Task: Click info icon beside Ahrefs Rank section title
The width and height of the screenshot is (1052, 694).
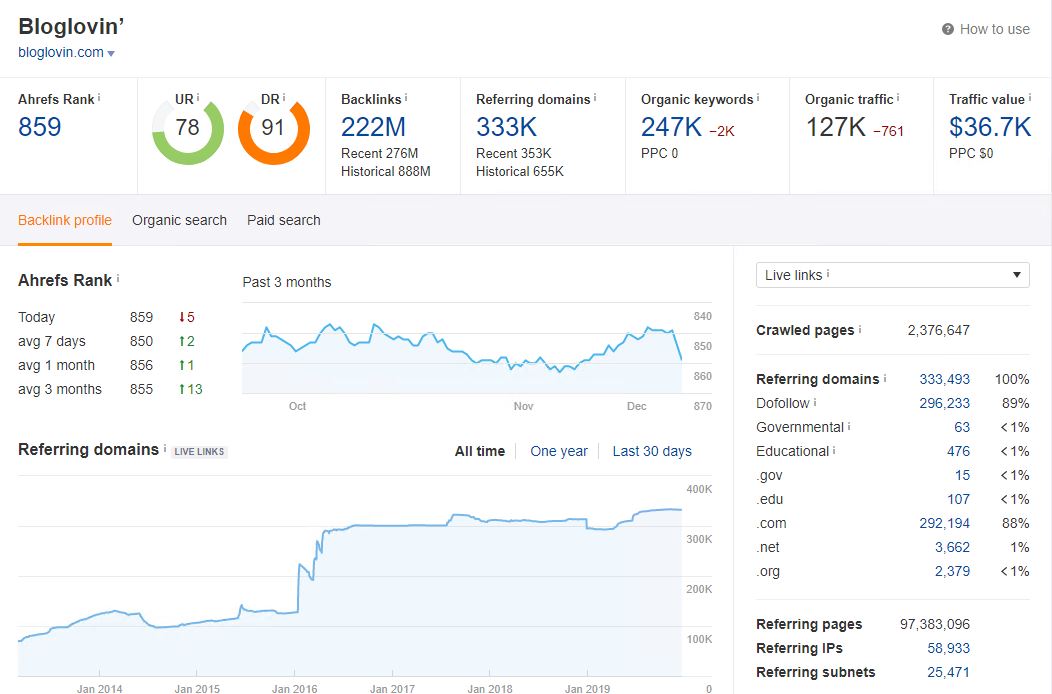Action: click(x=118, y=277)
